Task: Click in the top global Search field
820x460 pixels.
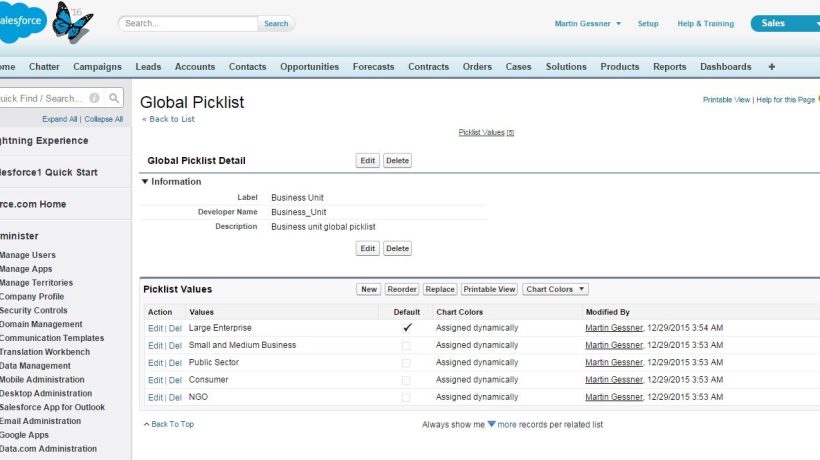Action: coord(188,23)
